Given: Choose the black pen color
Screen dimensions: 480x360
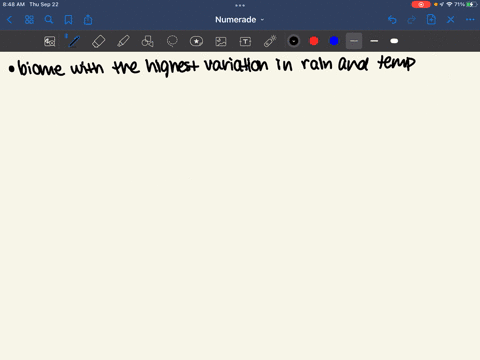Looking at the screenshot, I should (x=294, y=41).
